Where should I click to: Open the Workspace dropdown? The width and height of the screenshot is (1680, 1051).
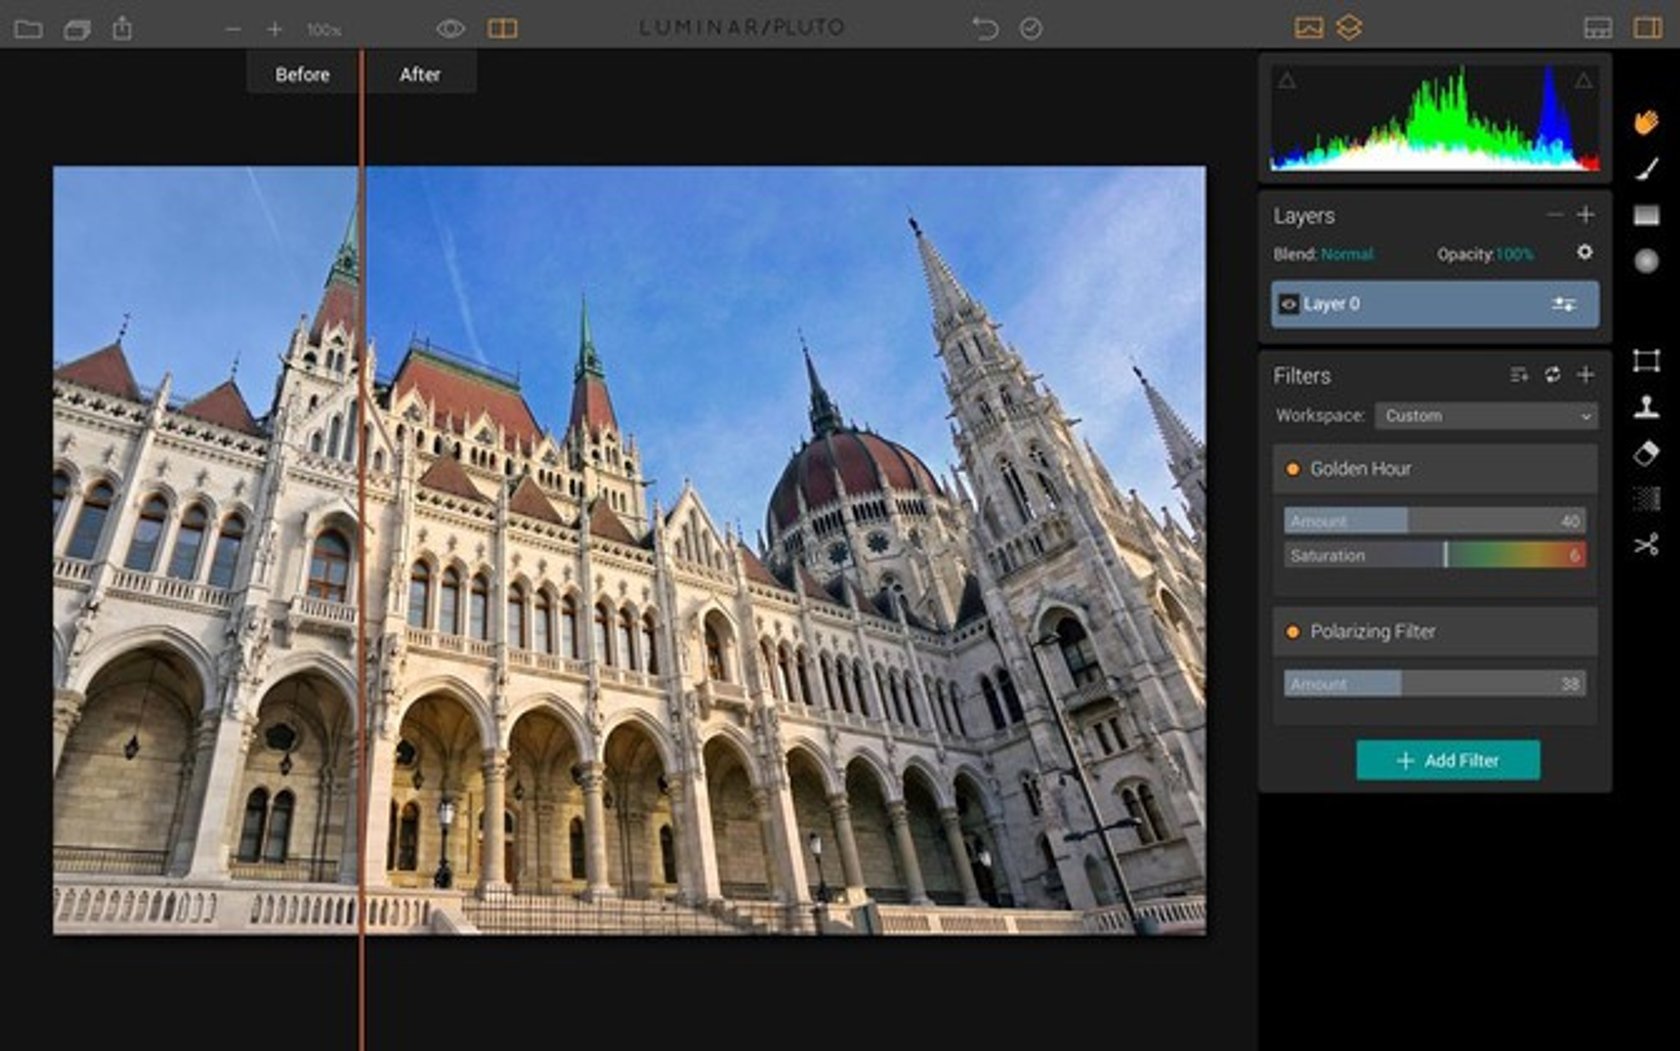tap(1487, 416)
